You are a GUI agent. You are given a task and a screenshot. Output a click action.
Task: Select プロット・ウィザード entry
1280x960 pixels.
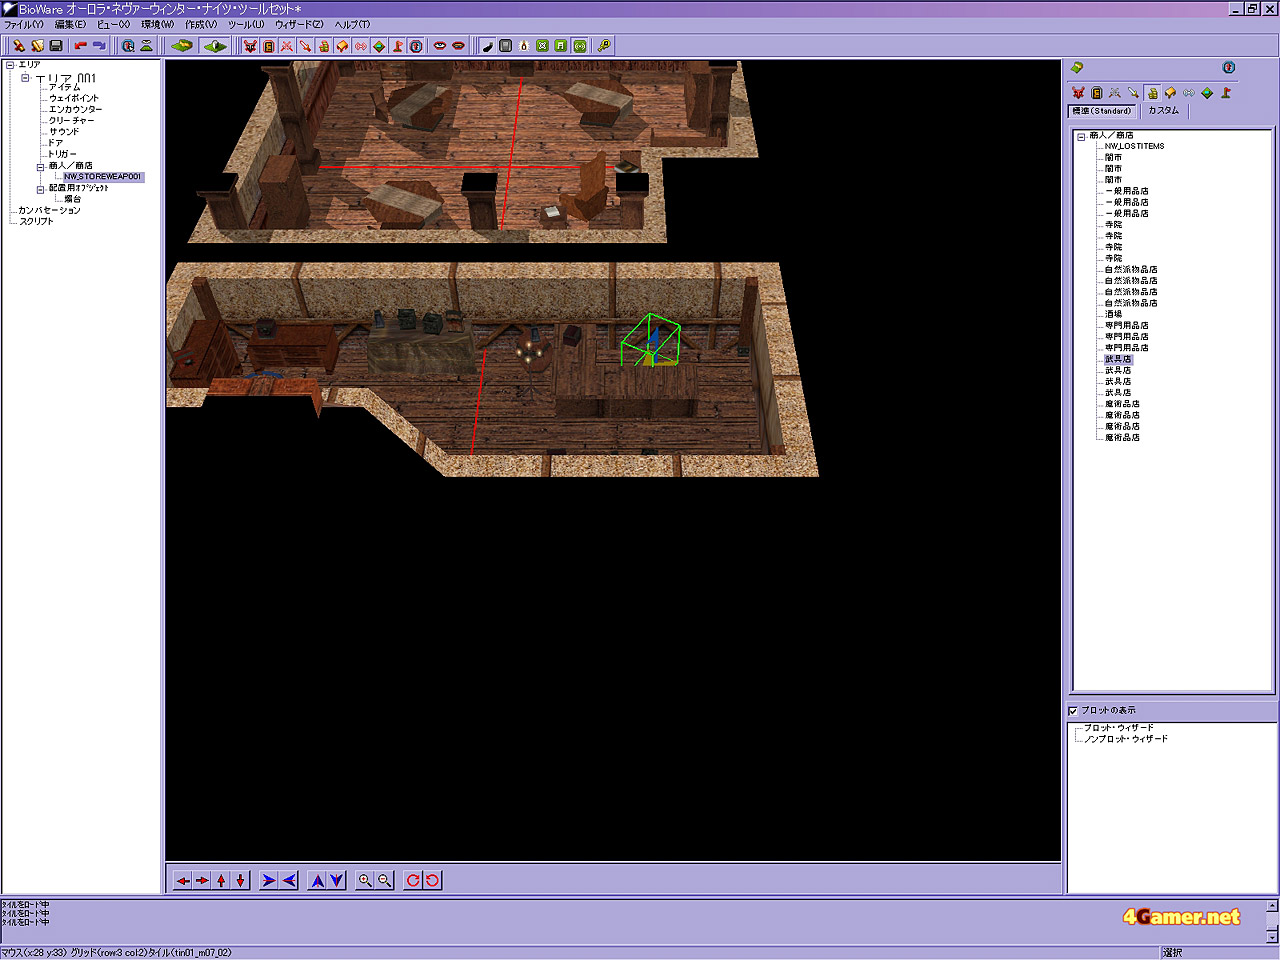coord(1119,728)
